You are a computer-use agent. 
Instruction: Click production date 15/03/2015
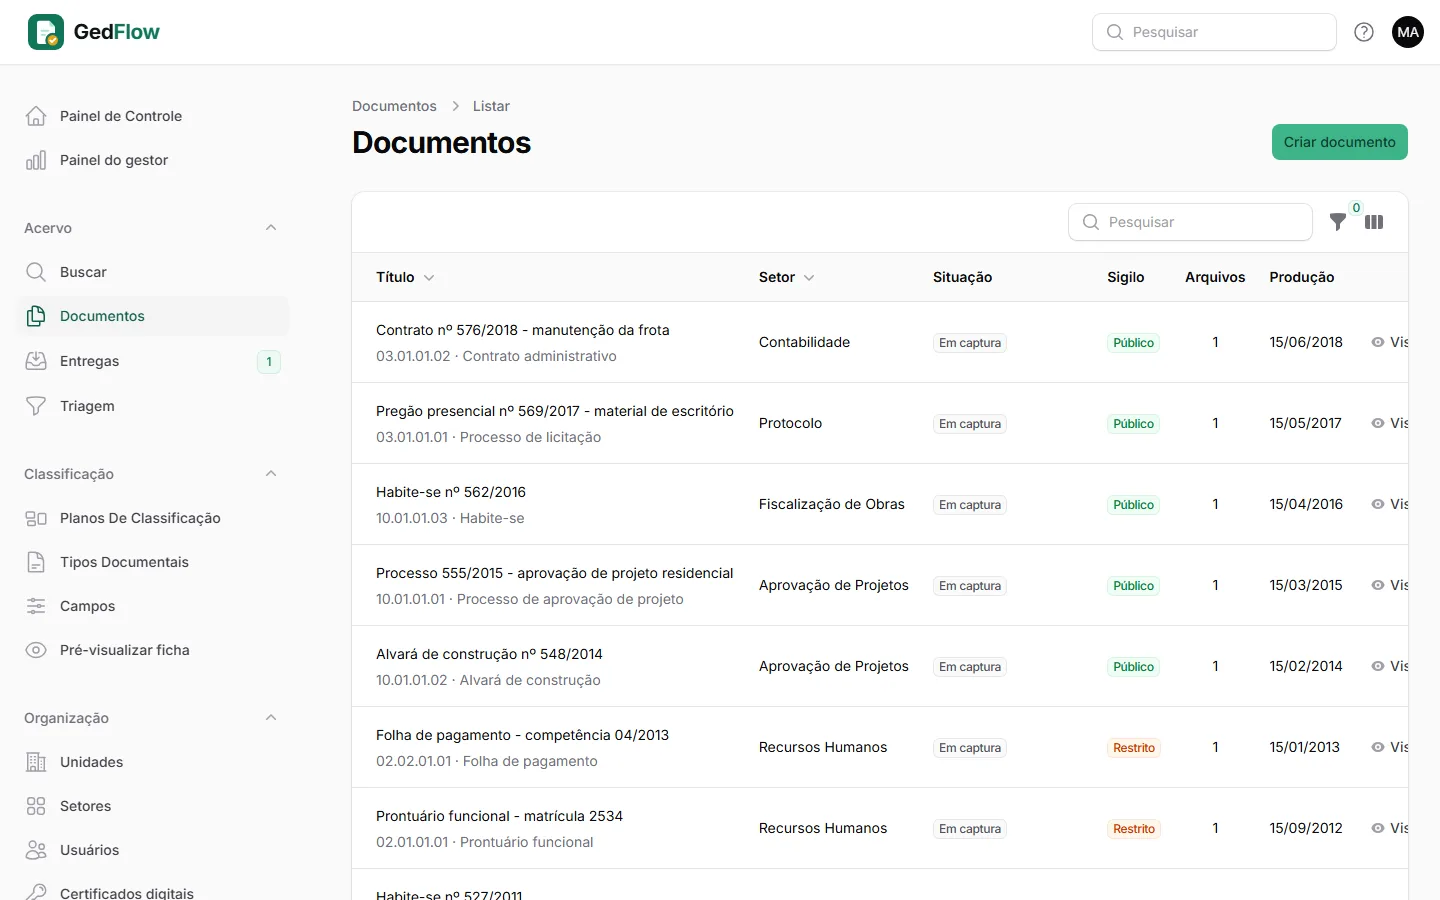tap(1306, 585)
